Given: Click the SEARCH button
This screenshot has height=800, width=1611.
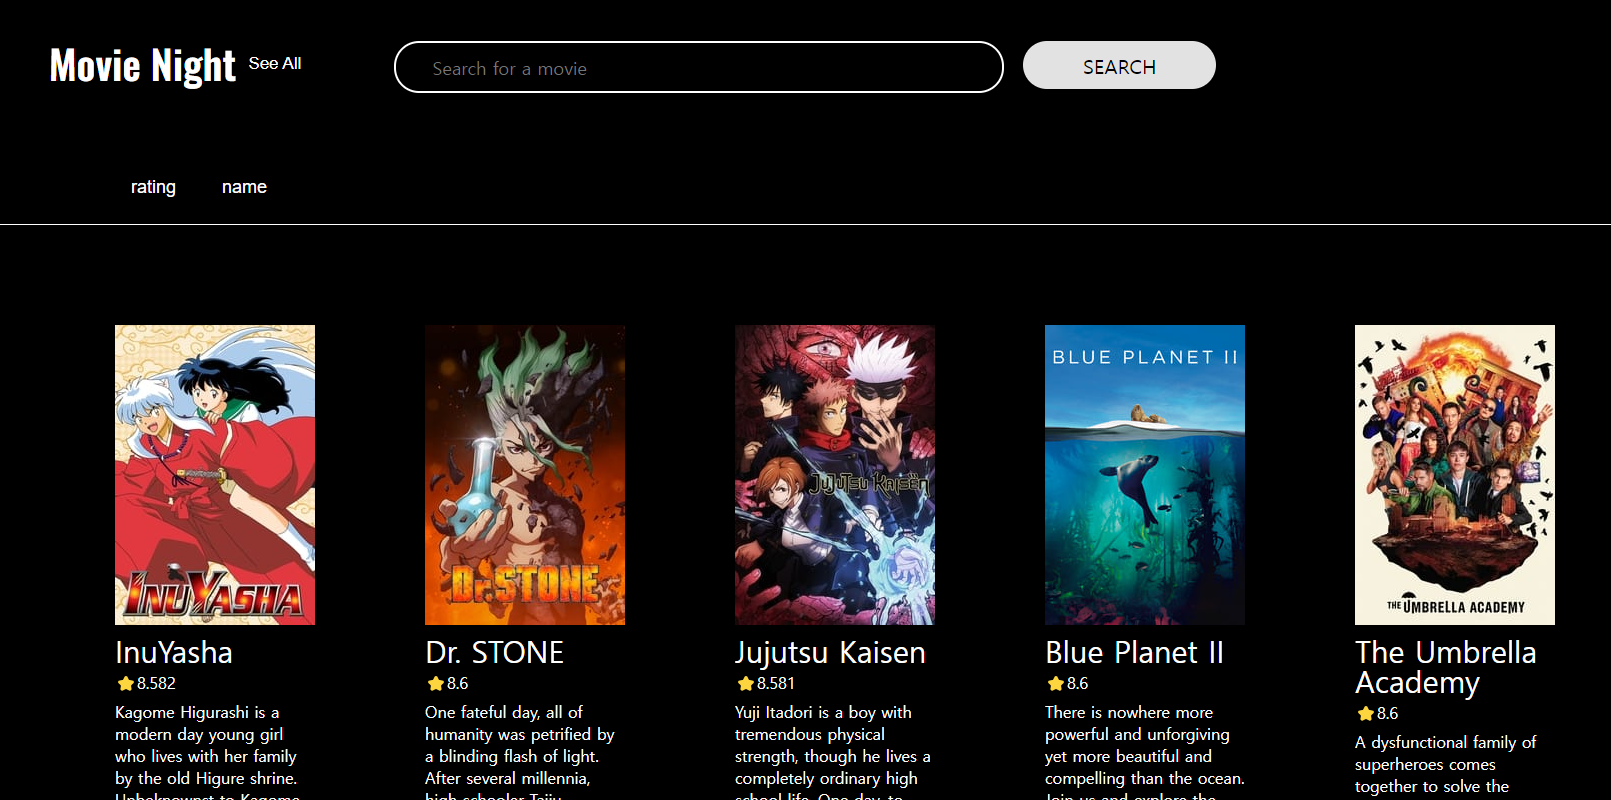Looking at the screenshot, I should pos(1119,65).
